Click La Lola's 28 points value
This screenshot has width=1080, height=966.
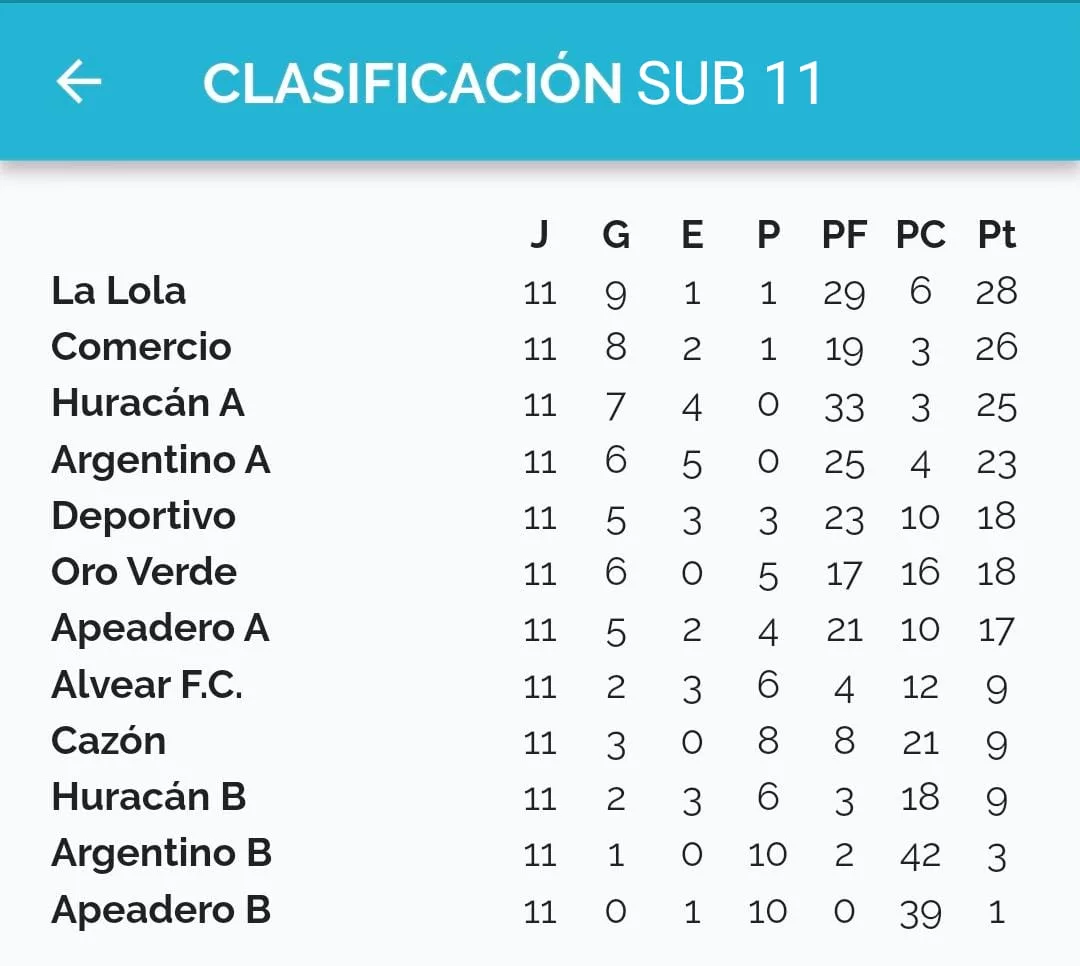(996, 291)
